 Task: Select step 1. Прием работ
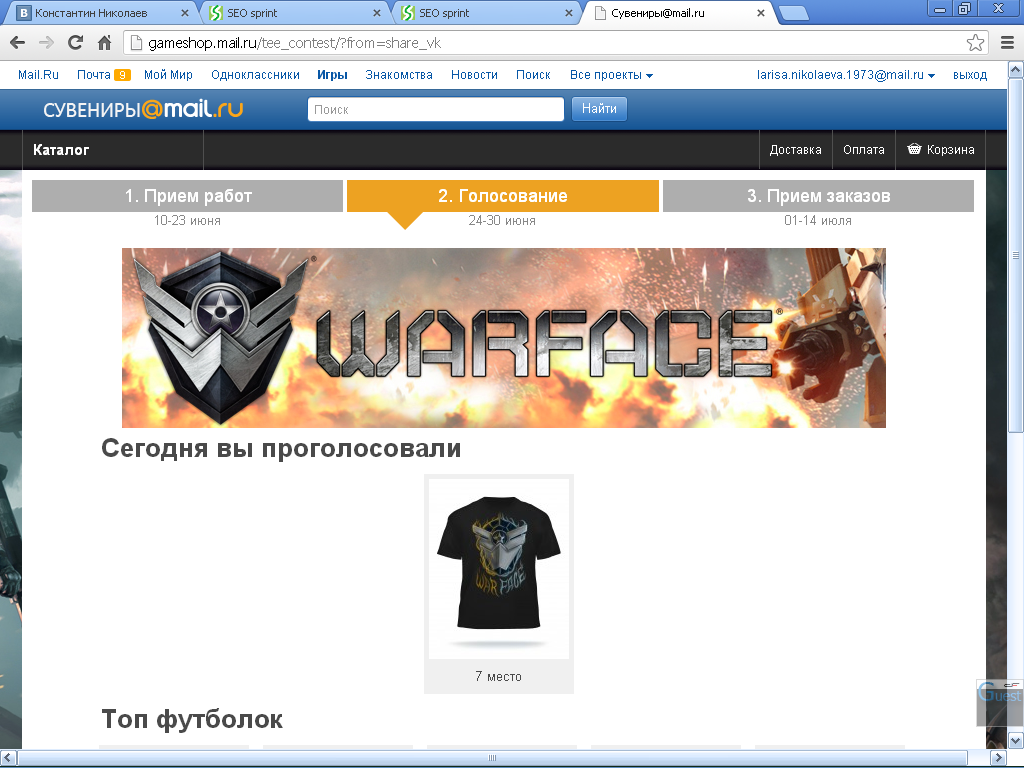point(187,196)
